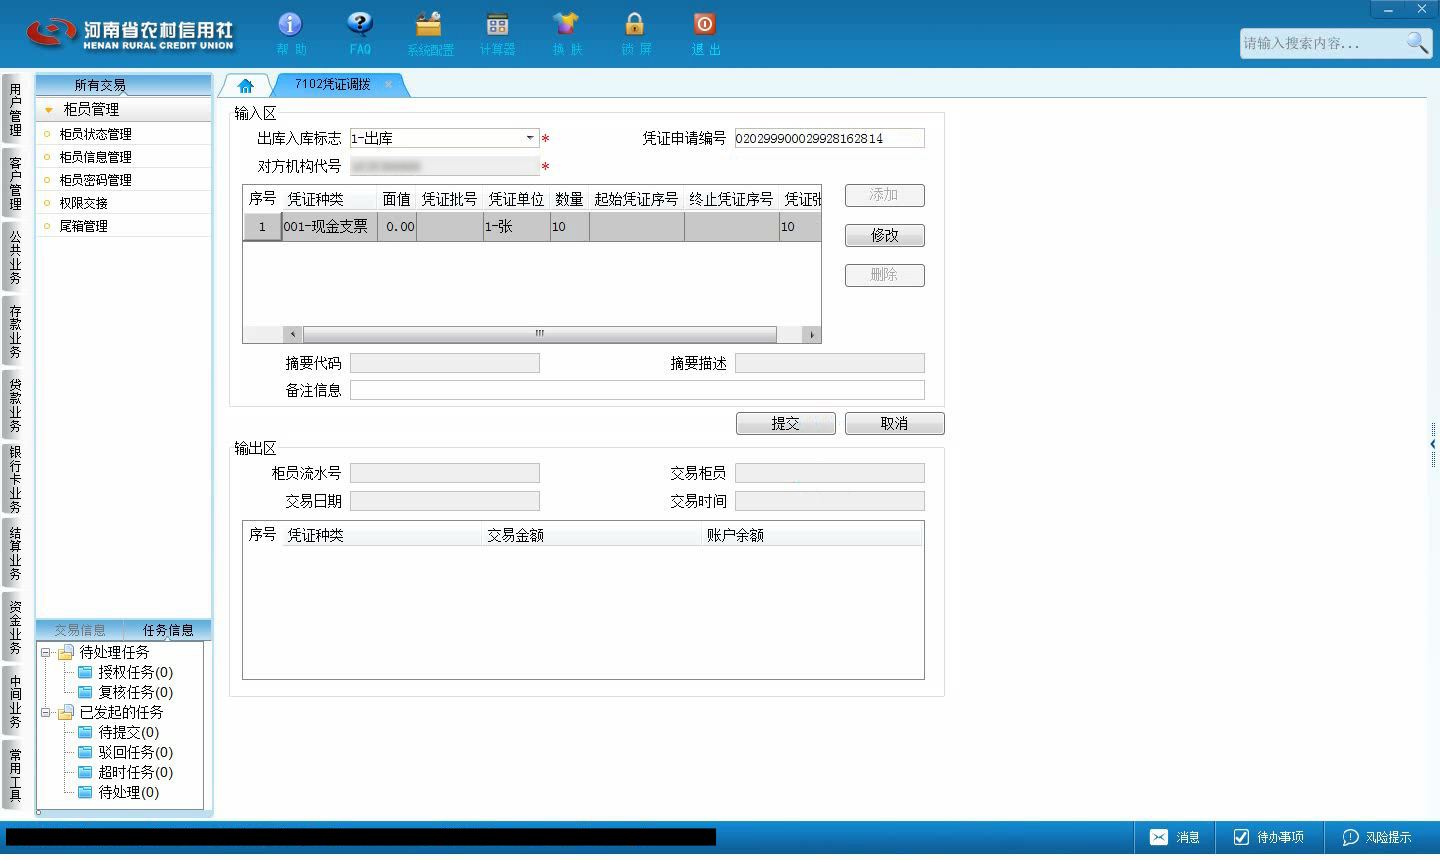1440x860 pixels.
Task: Open the 消息 envelope icon in status bar
Action: point(1158,837)
